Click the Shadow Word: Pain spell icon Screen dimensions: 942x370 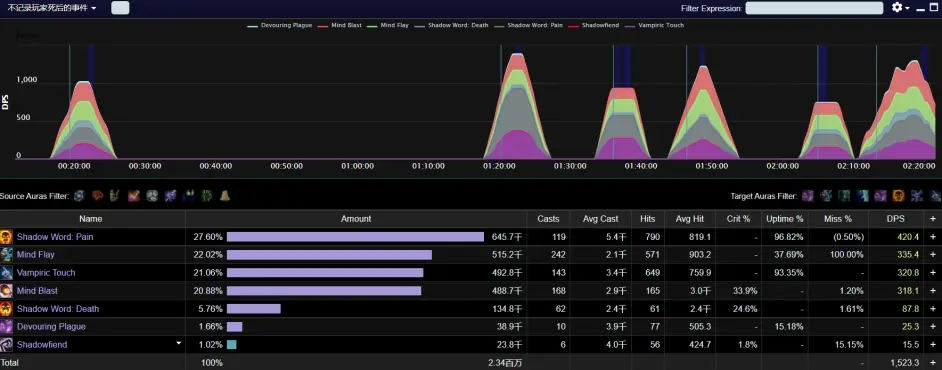(x=7, y=237)
